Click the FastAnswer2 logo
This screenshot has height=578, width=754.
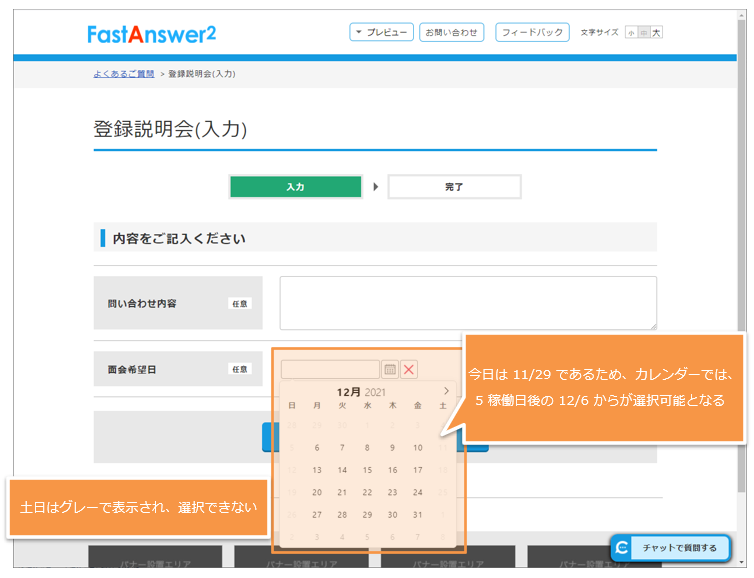pyautogui.click(x=151, y=33)
